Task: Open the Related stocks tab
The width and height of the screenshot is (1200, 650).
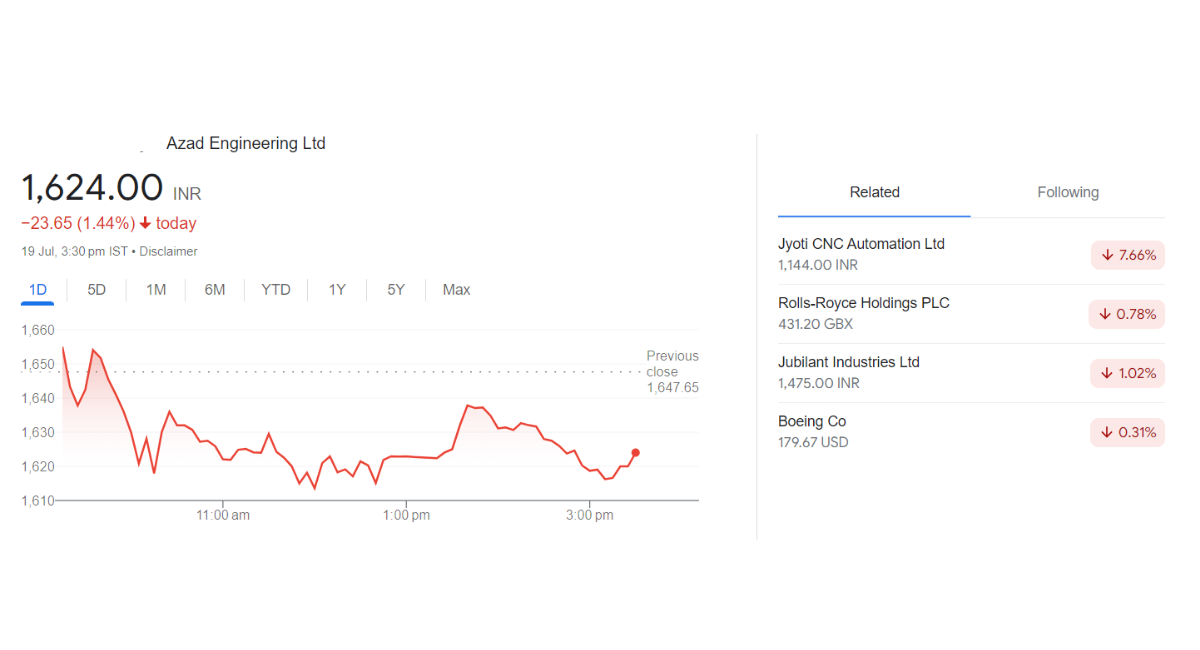Action: [874, 193]
